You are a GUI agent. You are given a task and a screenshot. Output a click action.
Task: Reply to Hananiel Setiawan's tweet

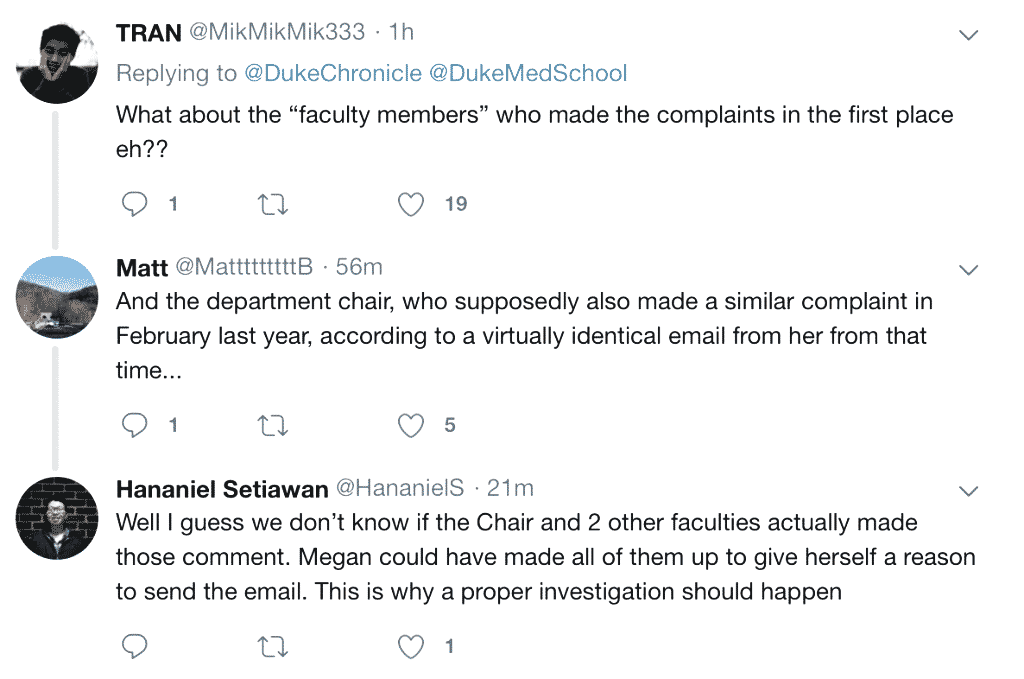[135, 647]
